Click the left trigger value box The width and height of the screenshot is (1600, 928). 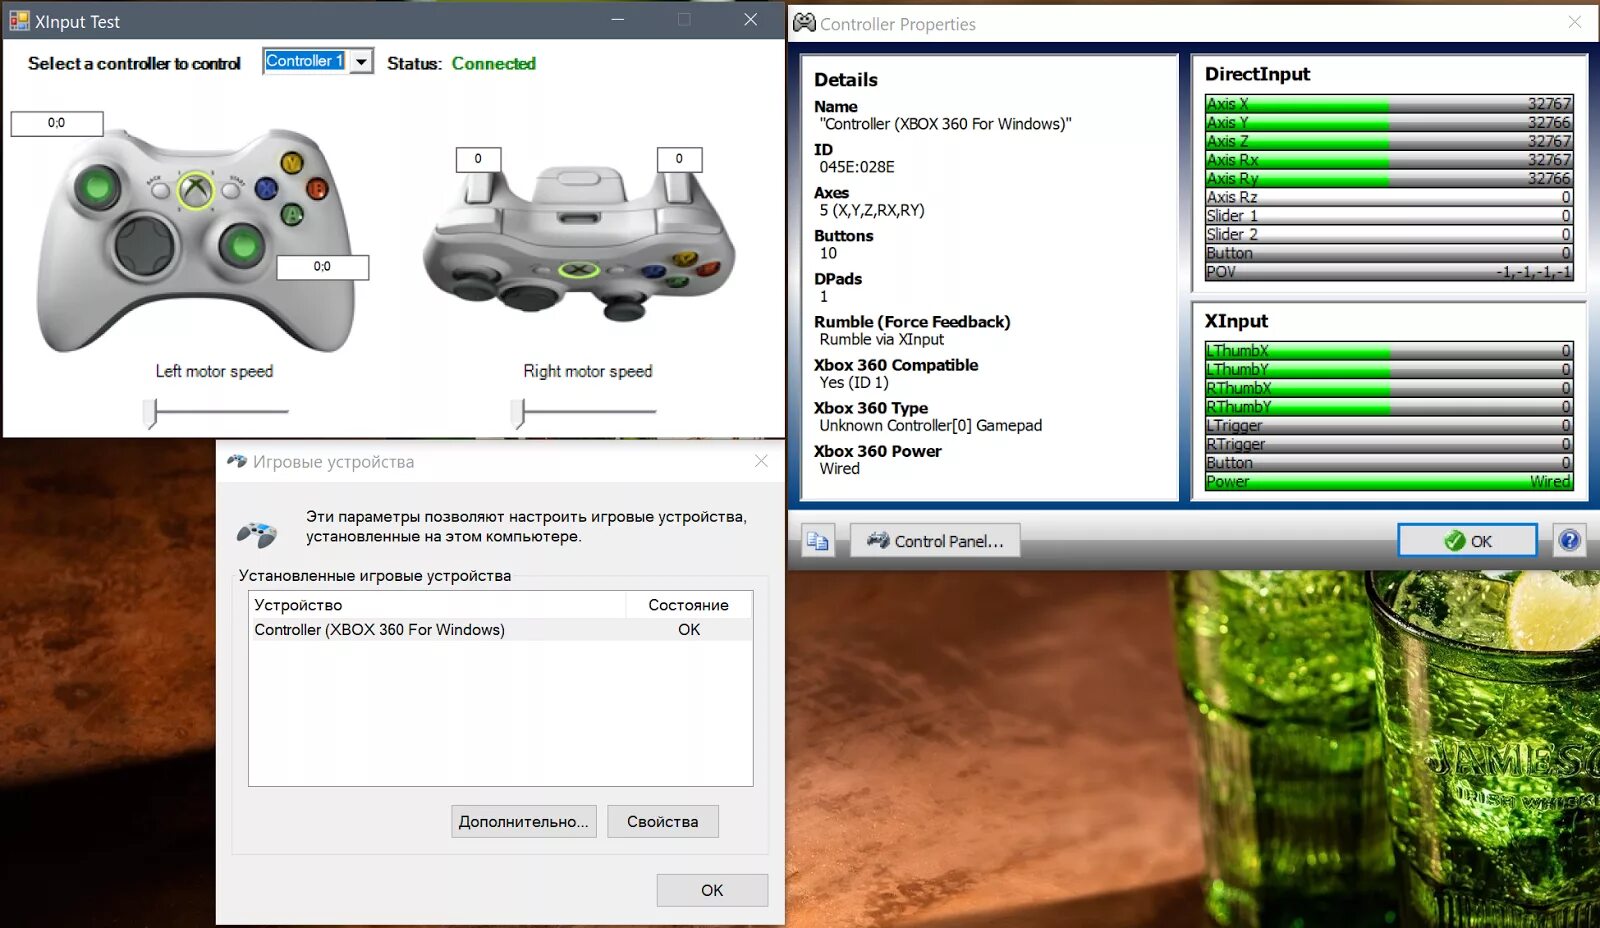click(478, 159)
